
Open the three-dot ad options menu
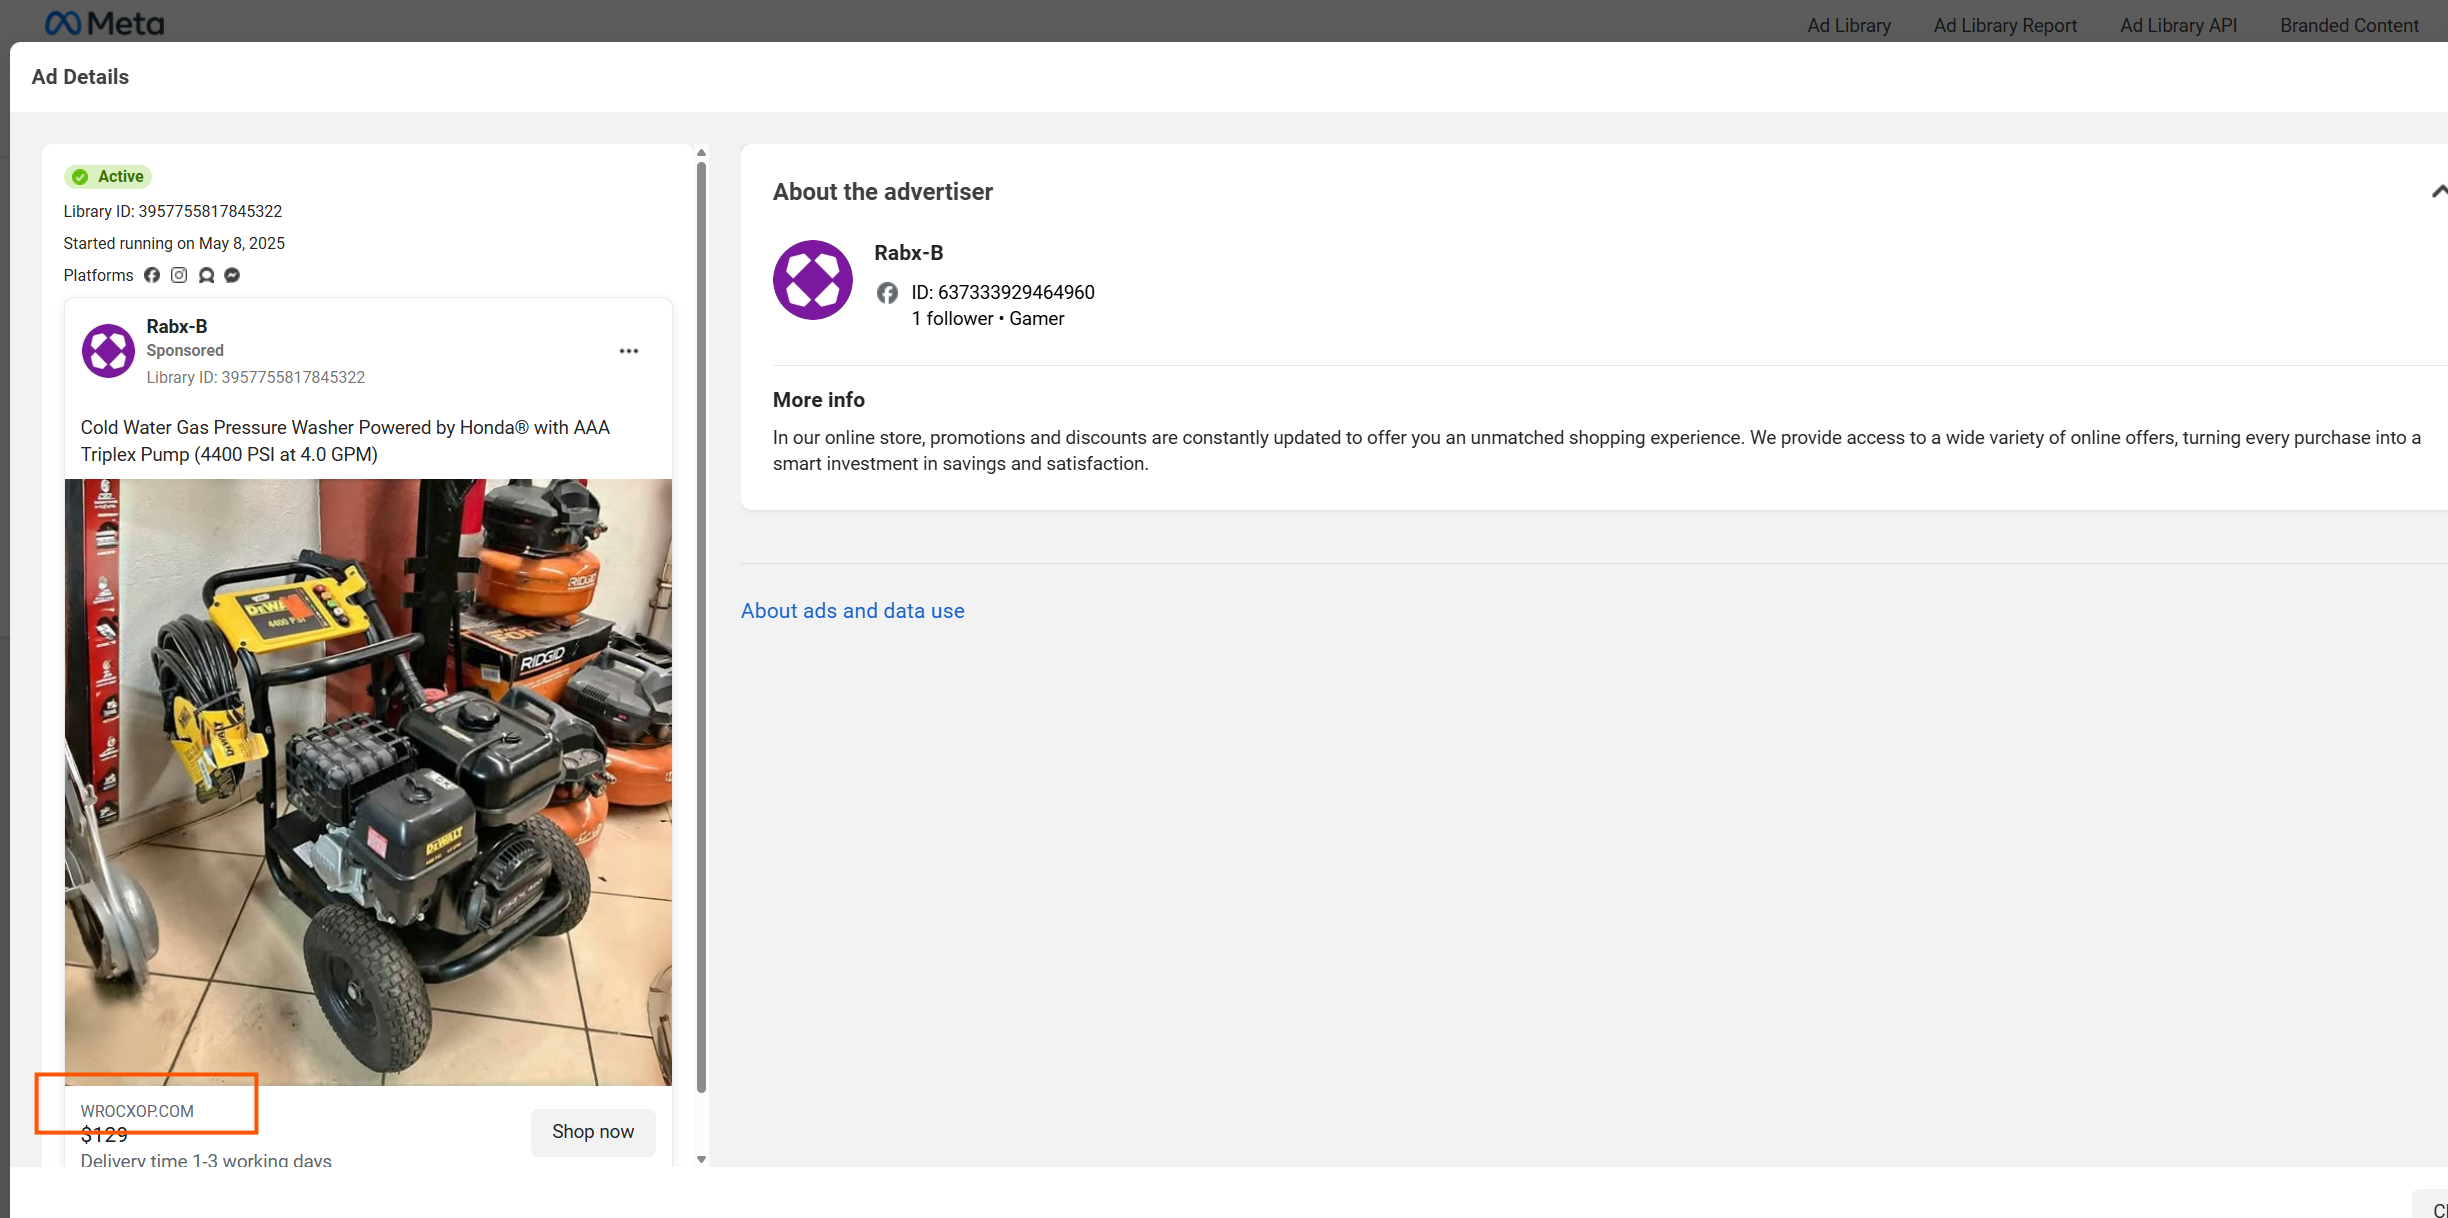[629, 351]
